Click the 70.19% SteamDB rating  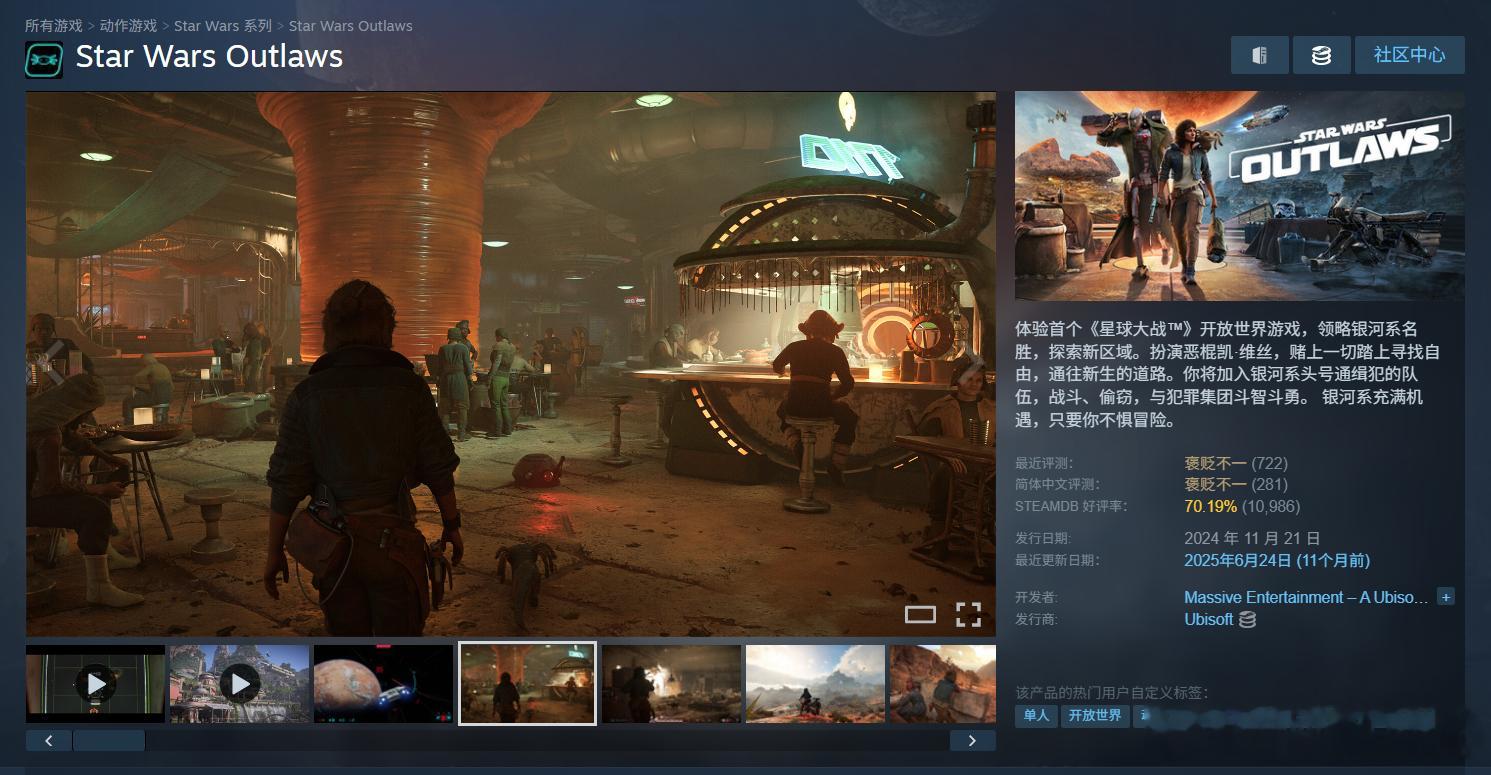(1211, 506)
